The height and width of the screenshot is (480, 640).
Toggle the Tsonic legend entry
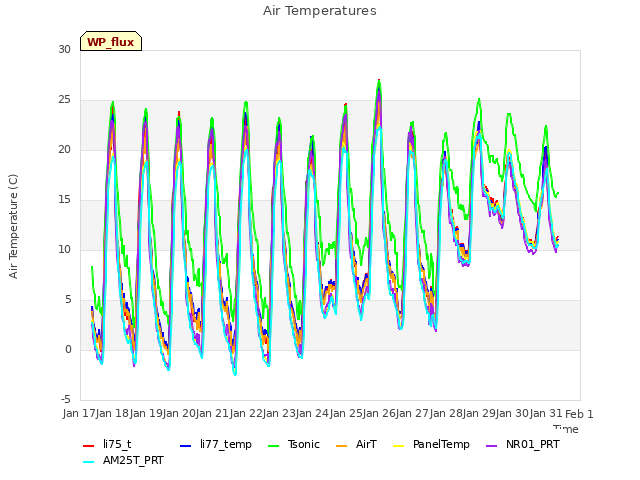294,444
